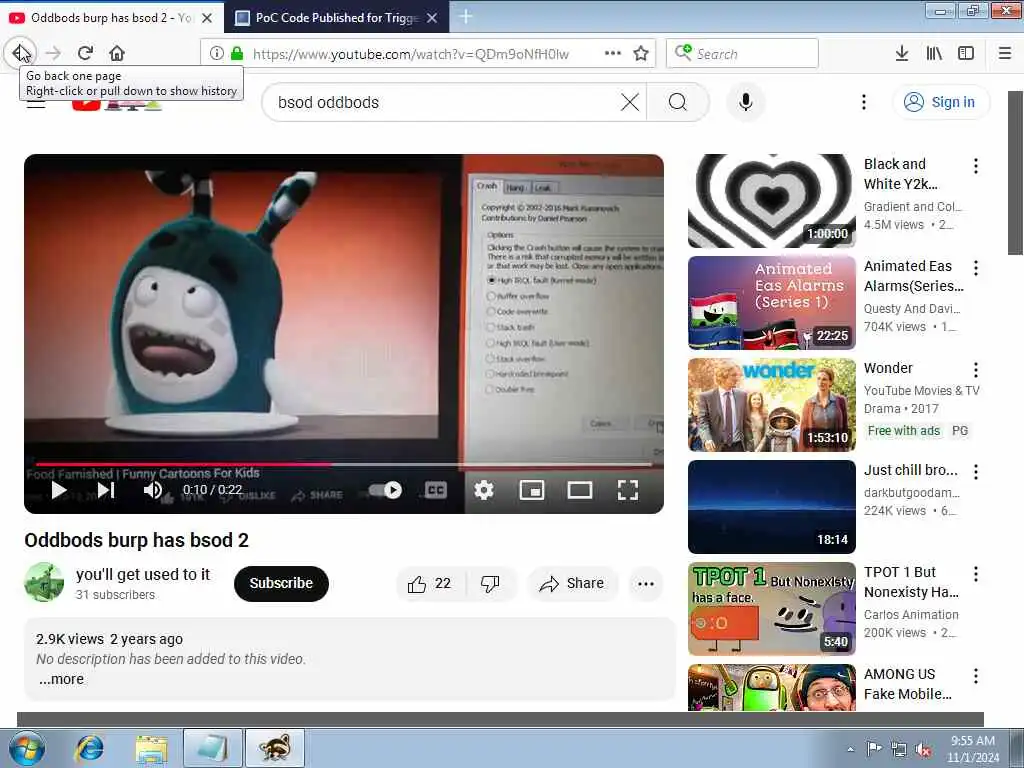Viewport: 1024px width, 768px height.
Task: Reload the current page
Action: pyautogui.click(x=85, y=53)
